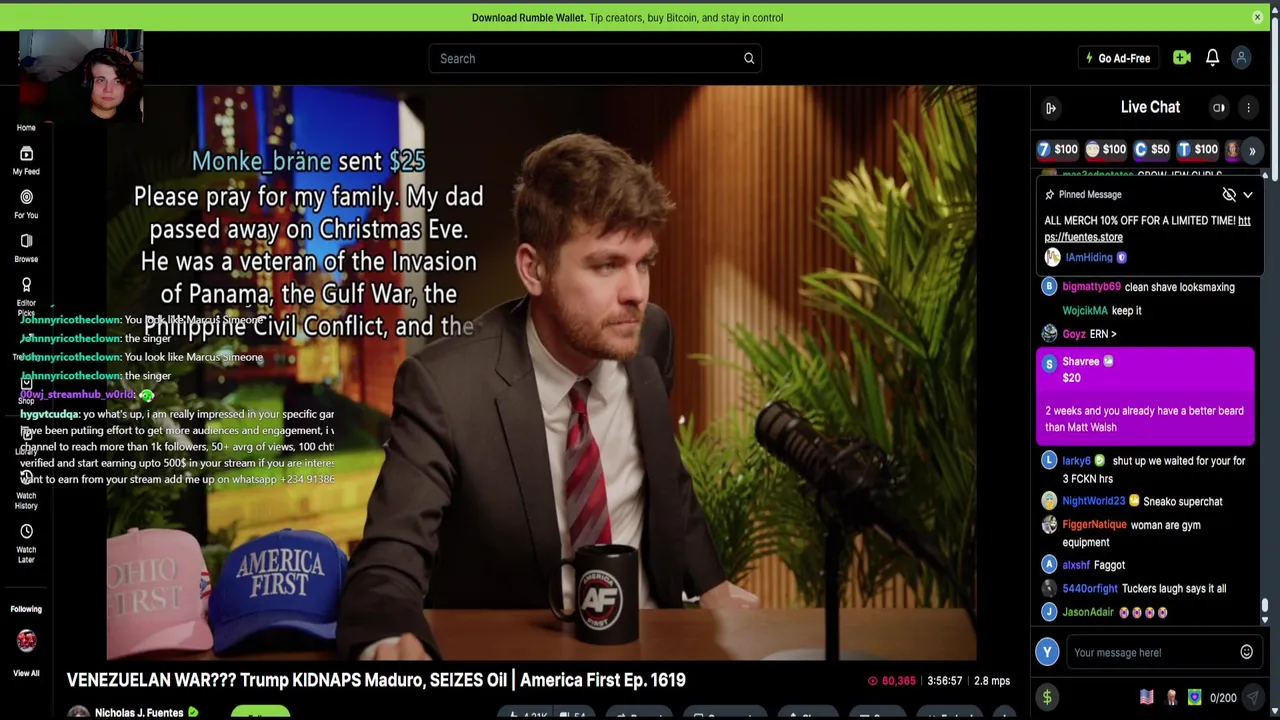This screenshot has width=1280, height=720.
Task: Click Nicholas J. Fuentes channel name
Action: (x=139, y=713)
